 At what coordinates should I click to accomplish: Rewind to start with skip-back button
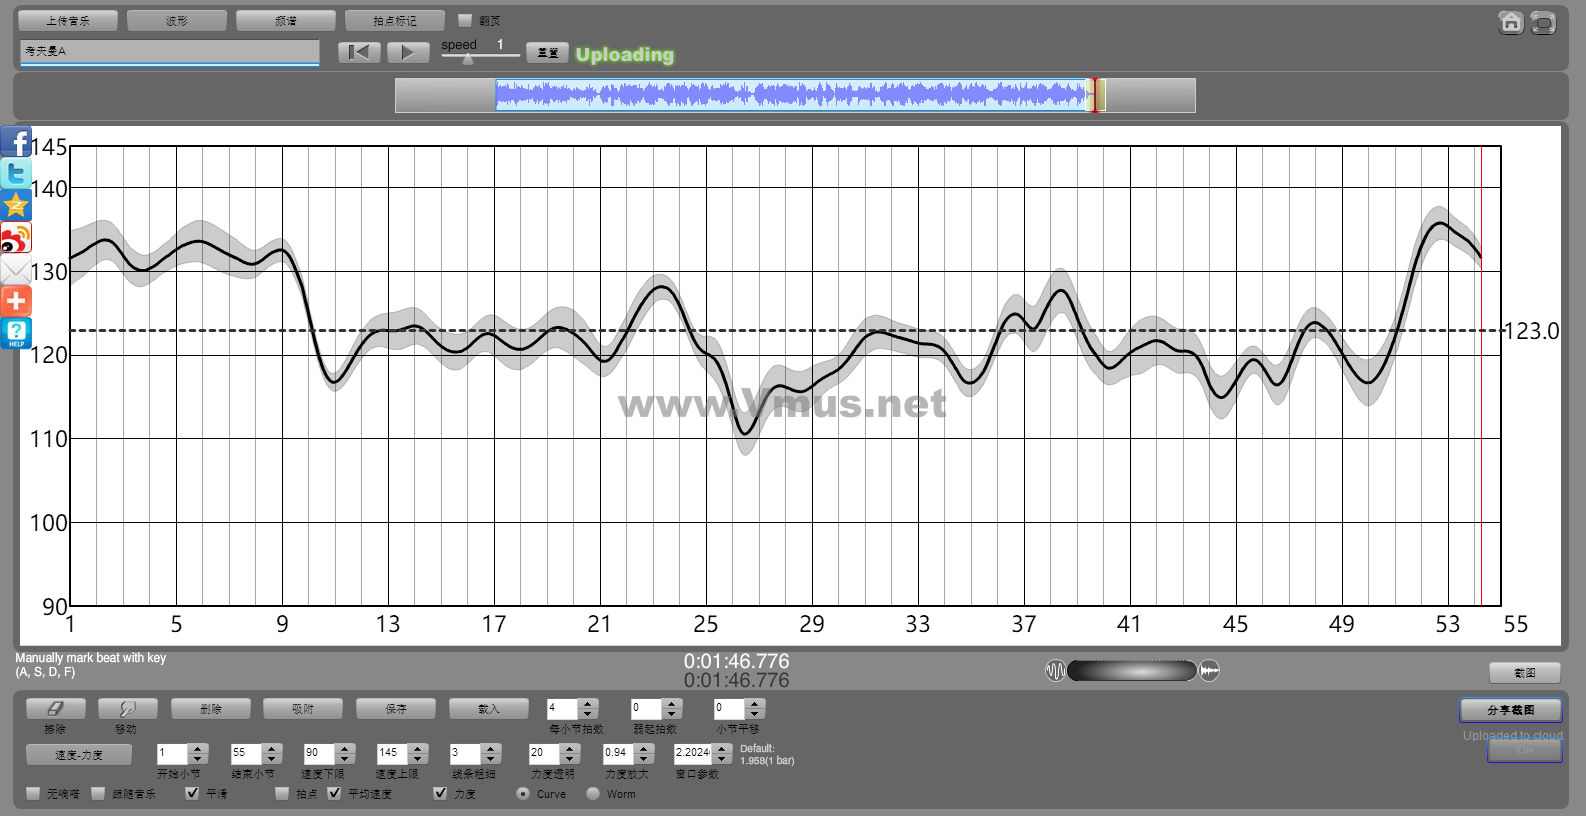point(358,52)
